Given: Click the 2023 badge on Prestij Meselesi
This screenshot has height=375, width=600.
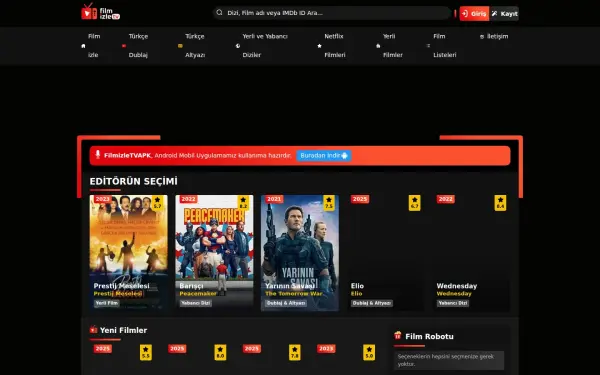Looking at the screenshot, I should 103,199.
